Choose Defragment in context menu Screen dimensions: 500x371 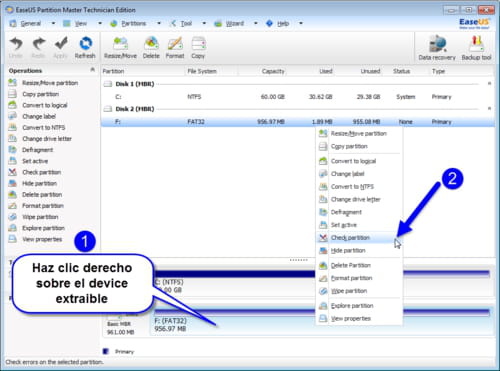pos(359,212)
